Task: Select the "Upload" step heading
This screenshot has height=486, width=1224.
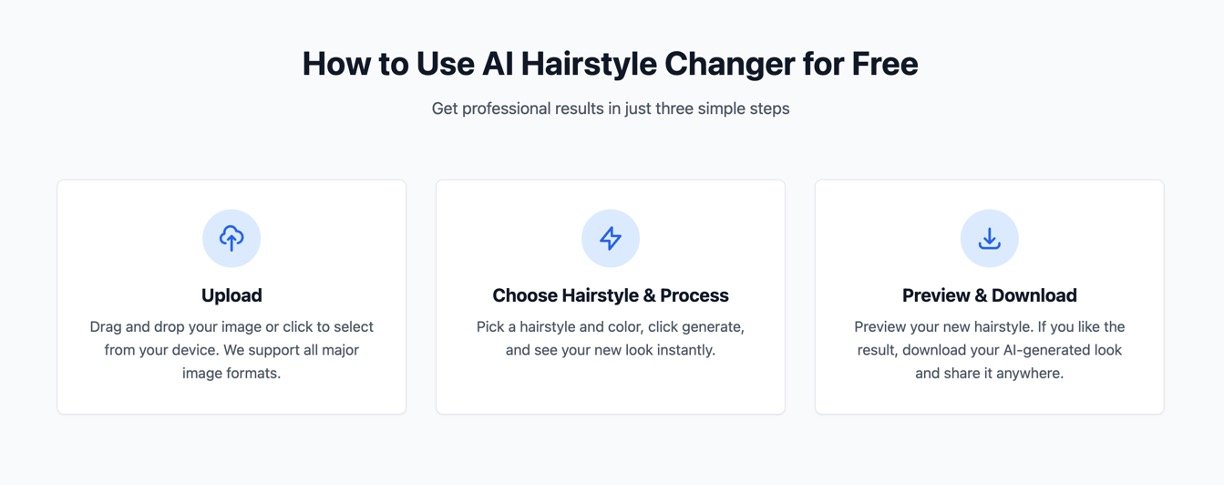Action: point(231,295)
